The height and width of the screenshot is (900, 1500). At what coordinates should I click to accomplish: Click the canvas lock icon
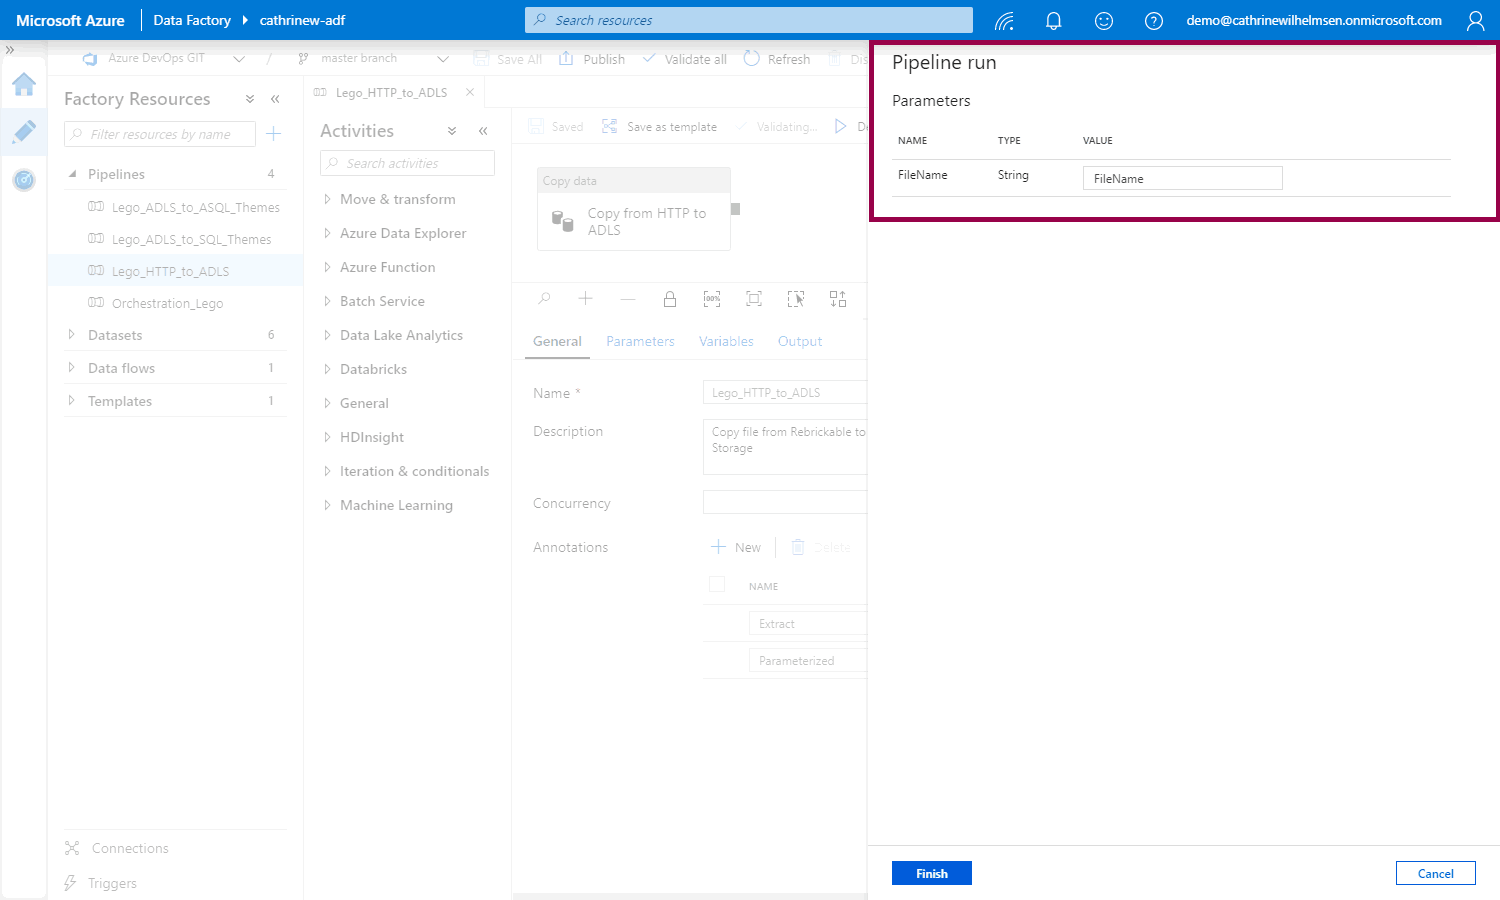pos(670,299)
